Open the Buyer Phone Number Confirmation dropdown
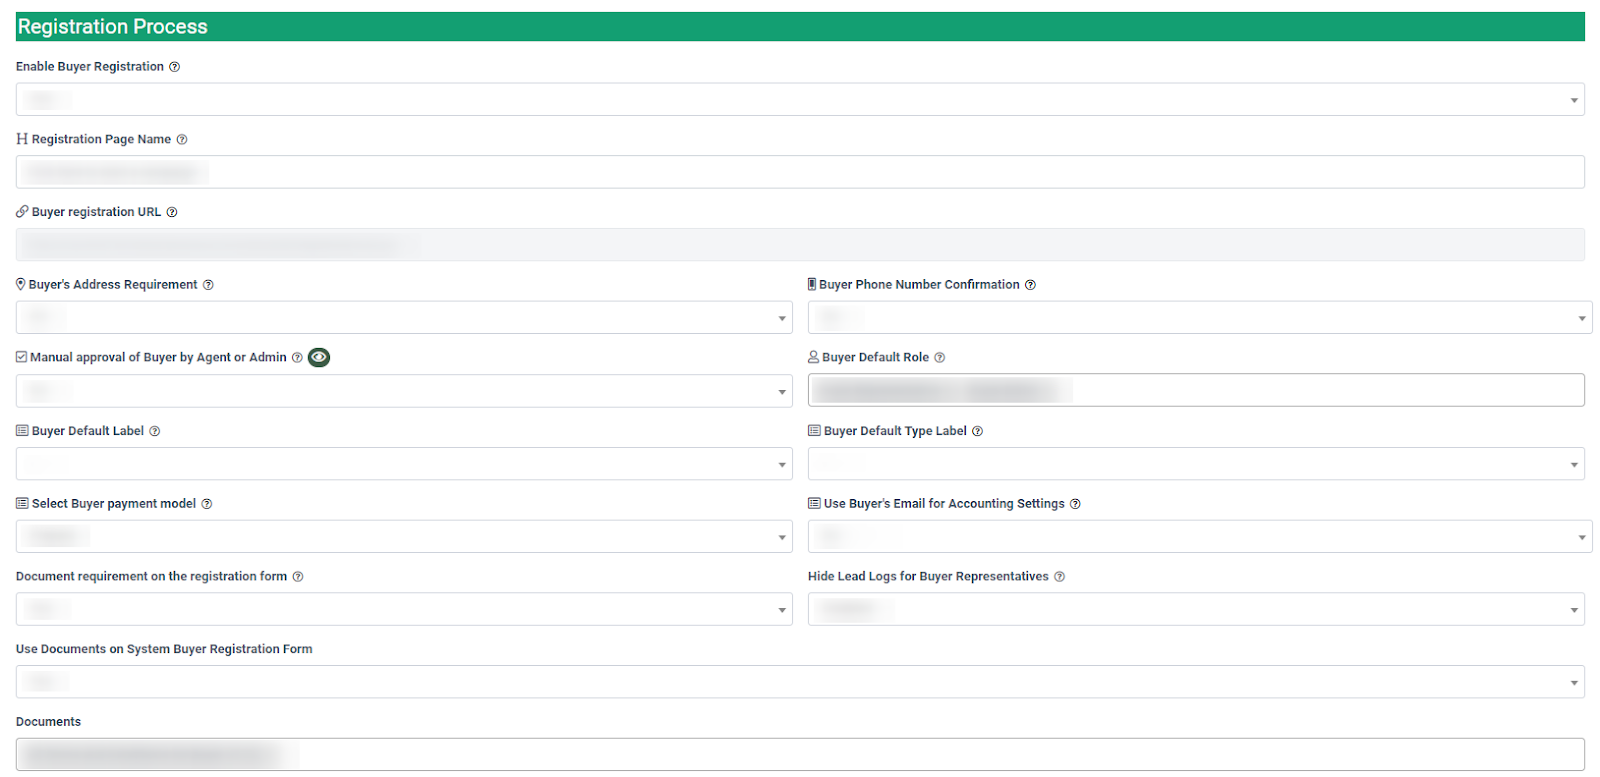1600x777 pixels. pyautogui.click(x=1199, y=318)
